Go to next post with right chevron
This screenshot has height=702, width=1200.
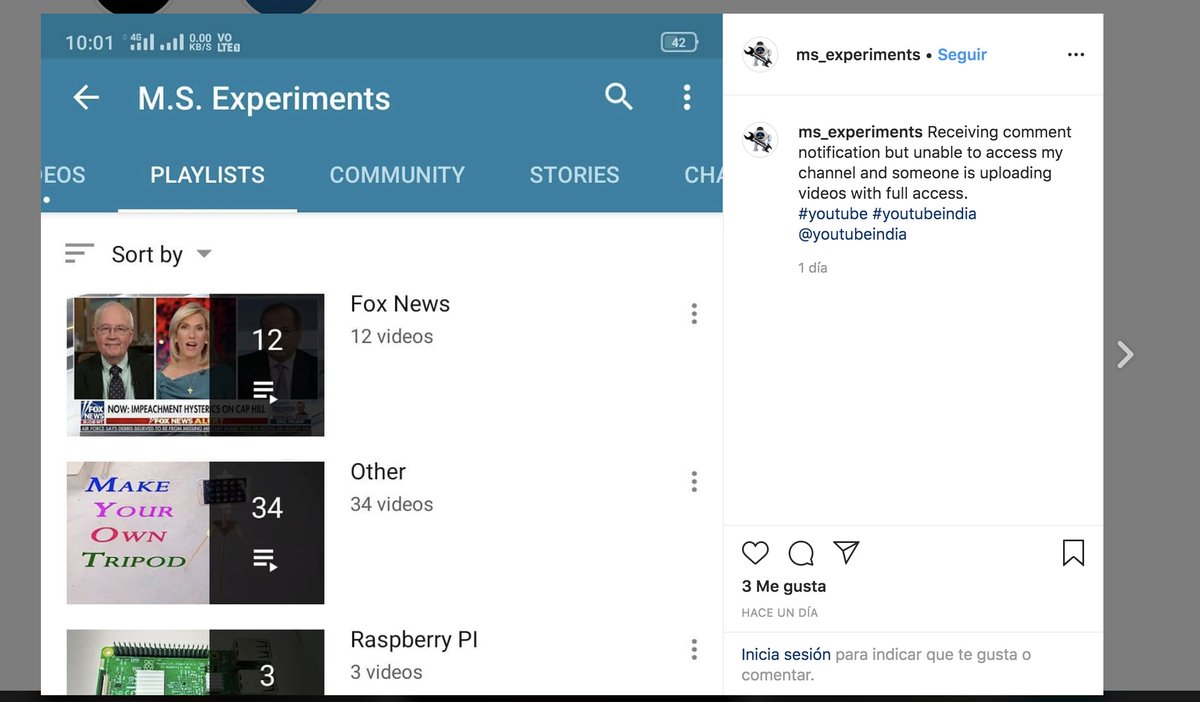click(x=1126, y=354)
